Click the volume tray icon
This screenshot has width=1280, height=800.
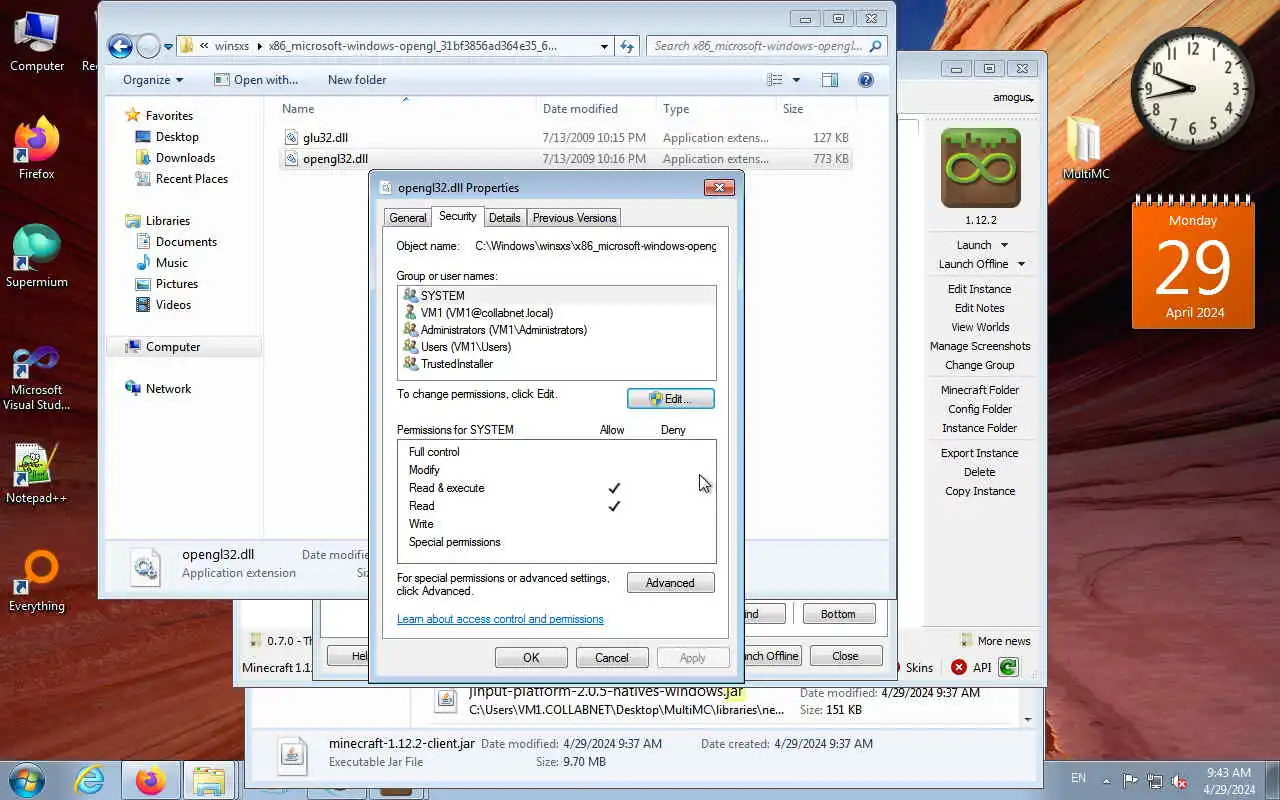(1179, 781)
